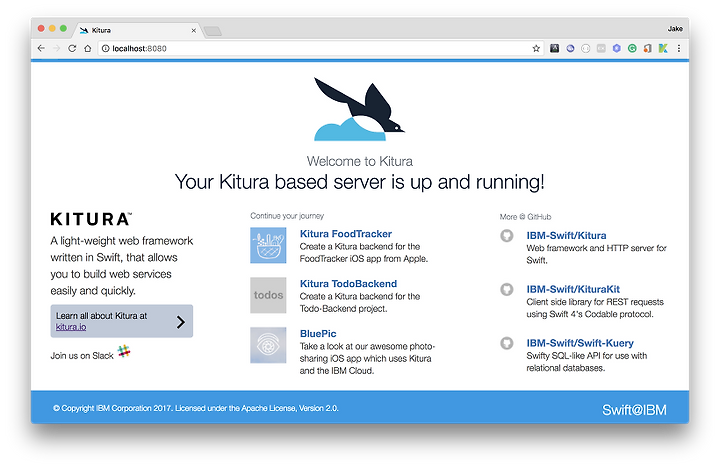Click the Jake profile button
Image resolution: width=720 pixels, height=468 pixels.
tap(675, 29)
